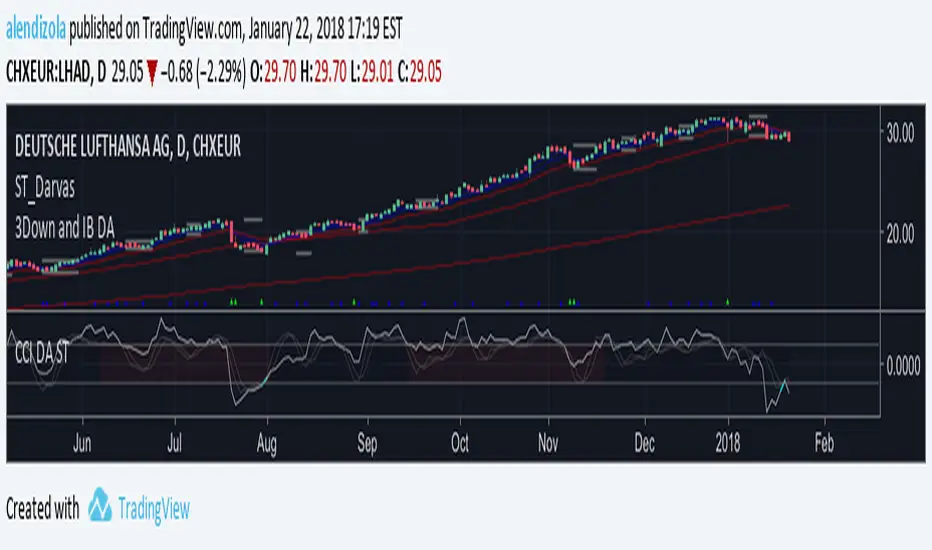
Task: Click the 20.00 price axis label
Action: [900, 234]
